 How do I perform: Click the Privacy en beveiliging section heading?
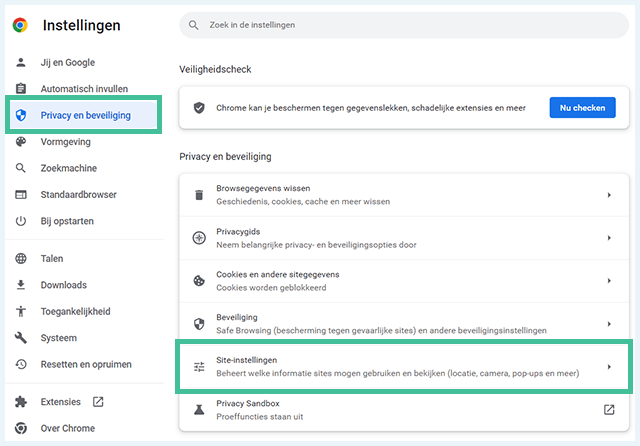click(225, 157)
